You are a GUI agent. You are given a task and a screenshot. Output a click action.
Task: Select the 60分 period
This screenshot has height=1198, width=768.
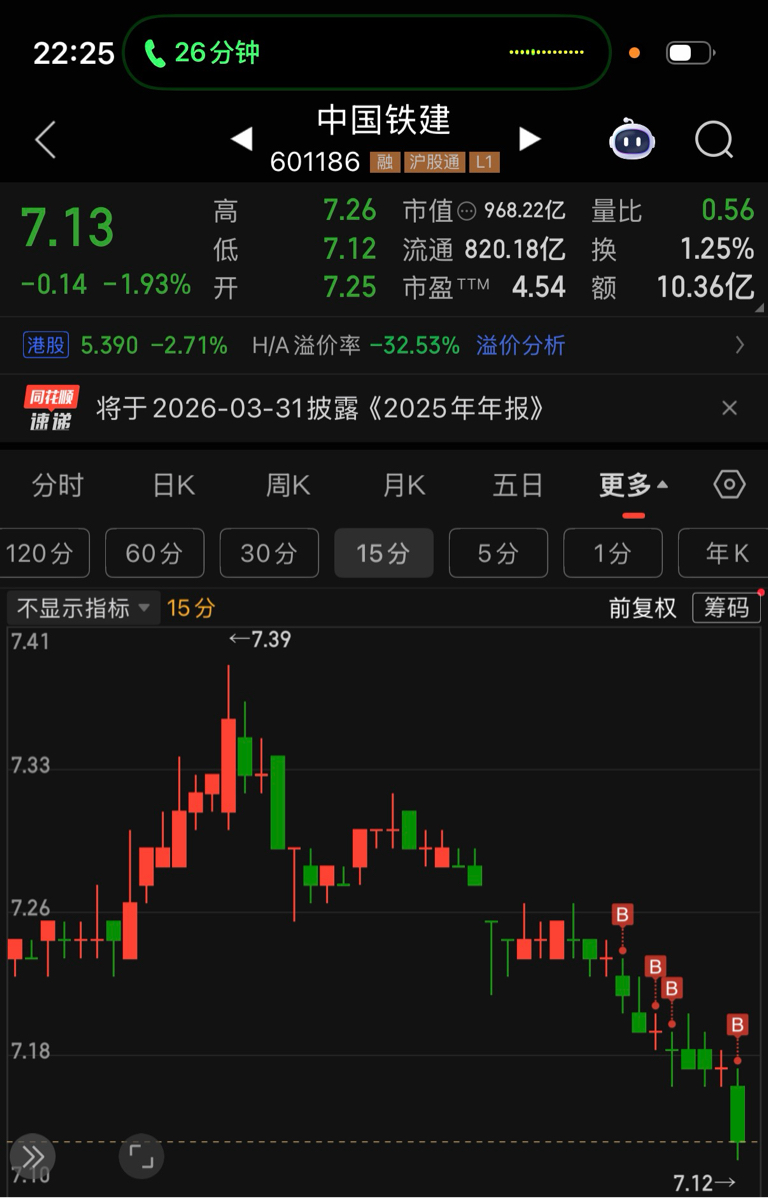click(x=154, y=552)
